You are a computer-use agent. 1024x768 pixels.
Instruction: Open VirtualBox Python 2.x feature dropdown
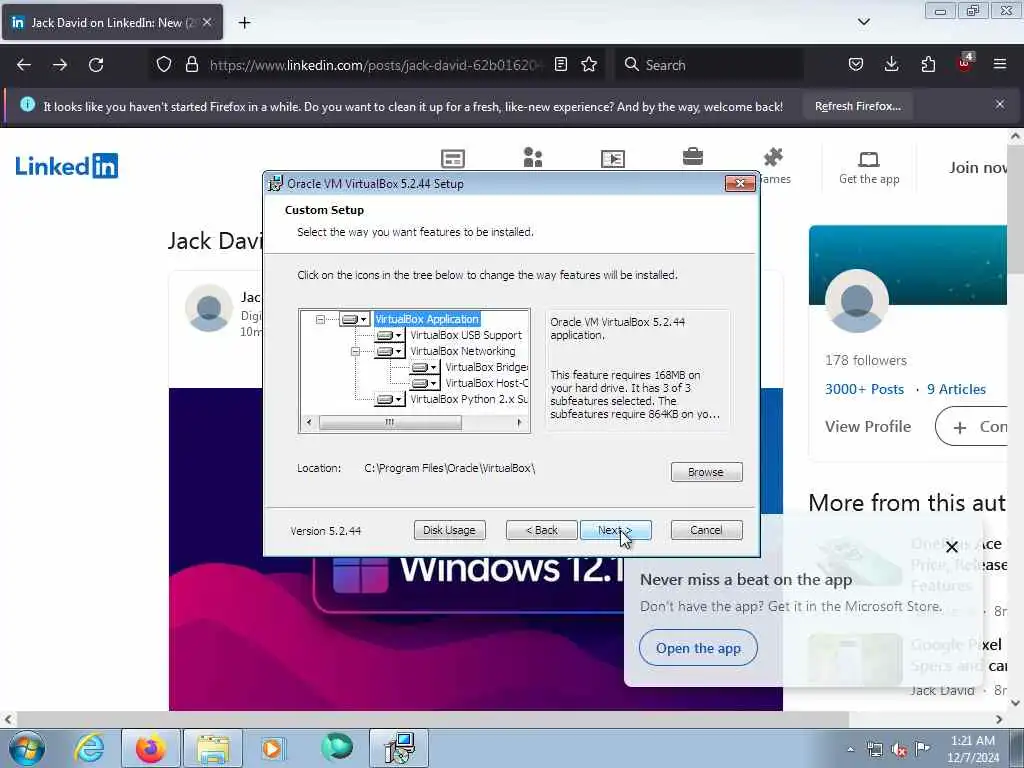[x=389, y=399]
